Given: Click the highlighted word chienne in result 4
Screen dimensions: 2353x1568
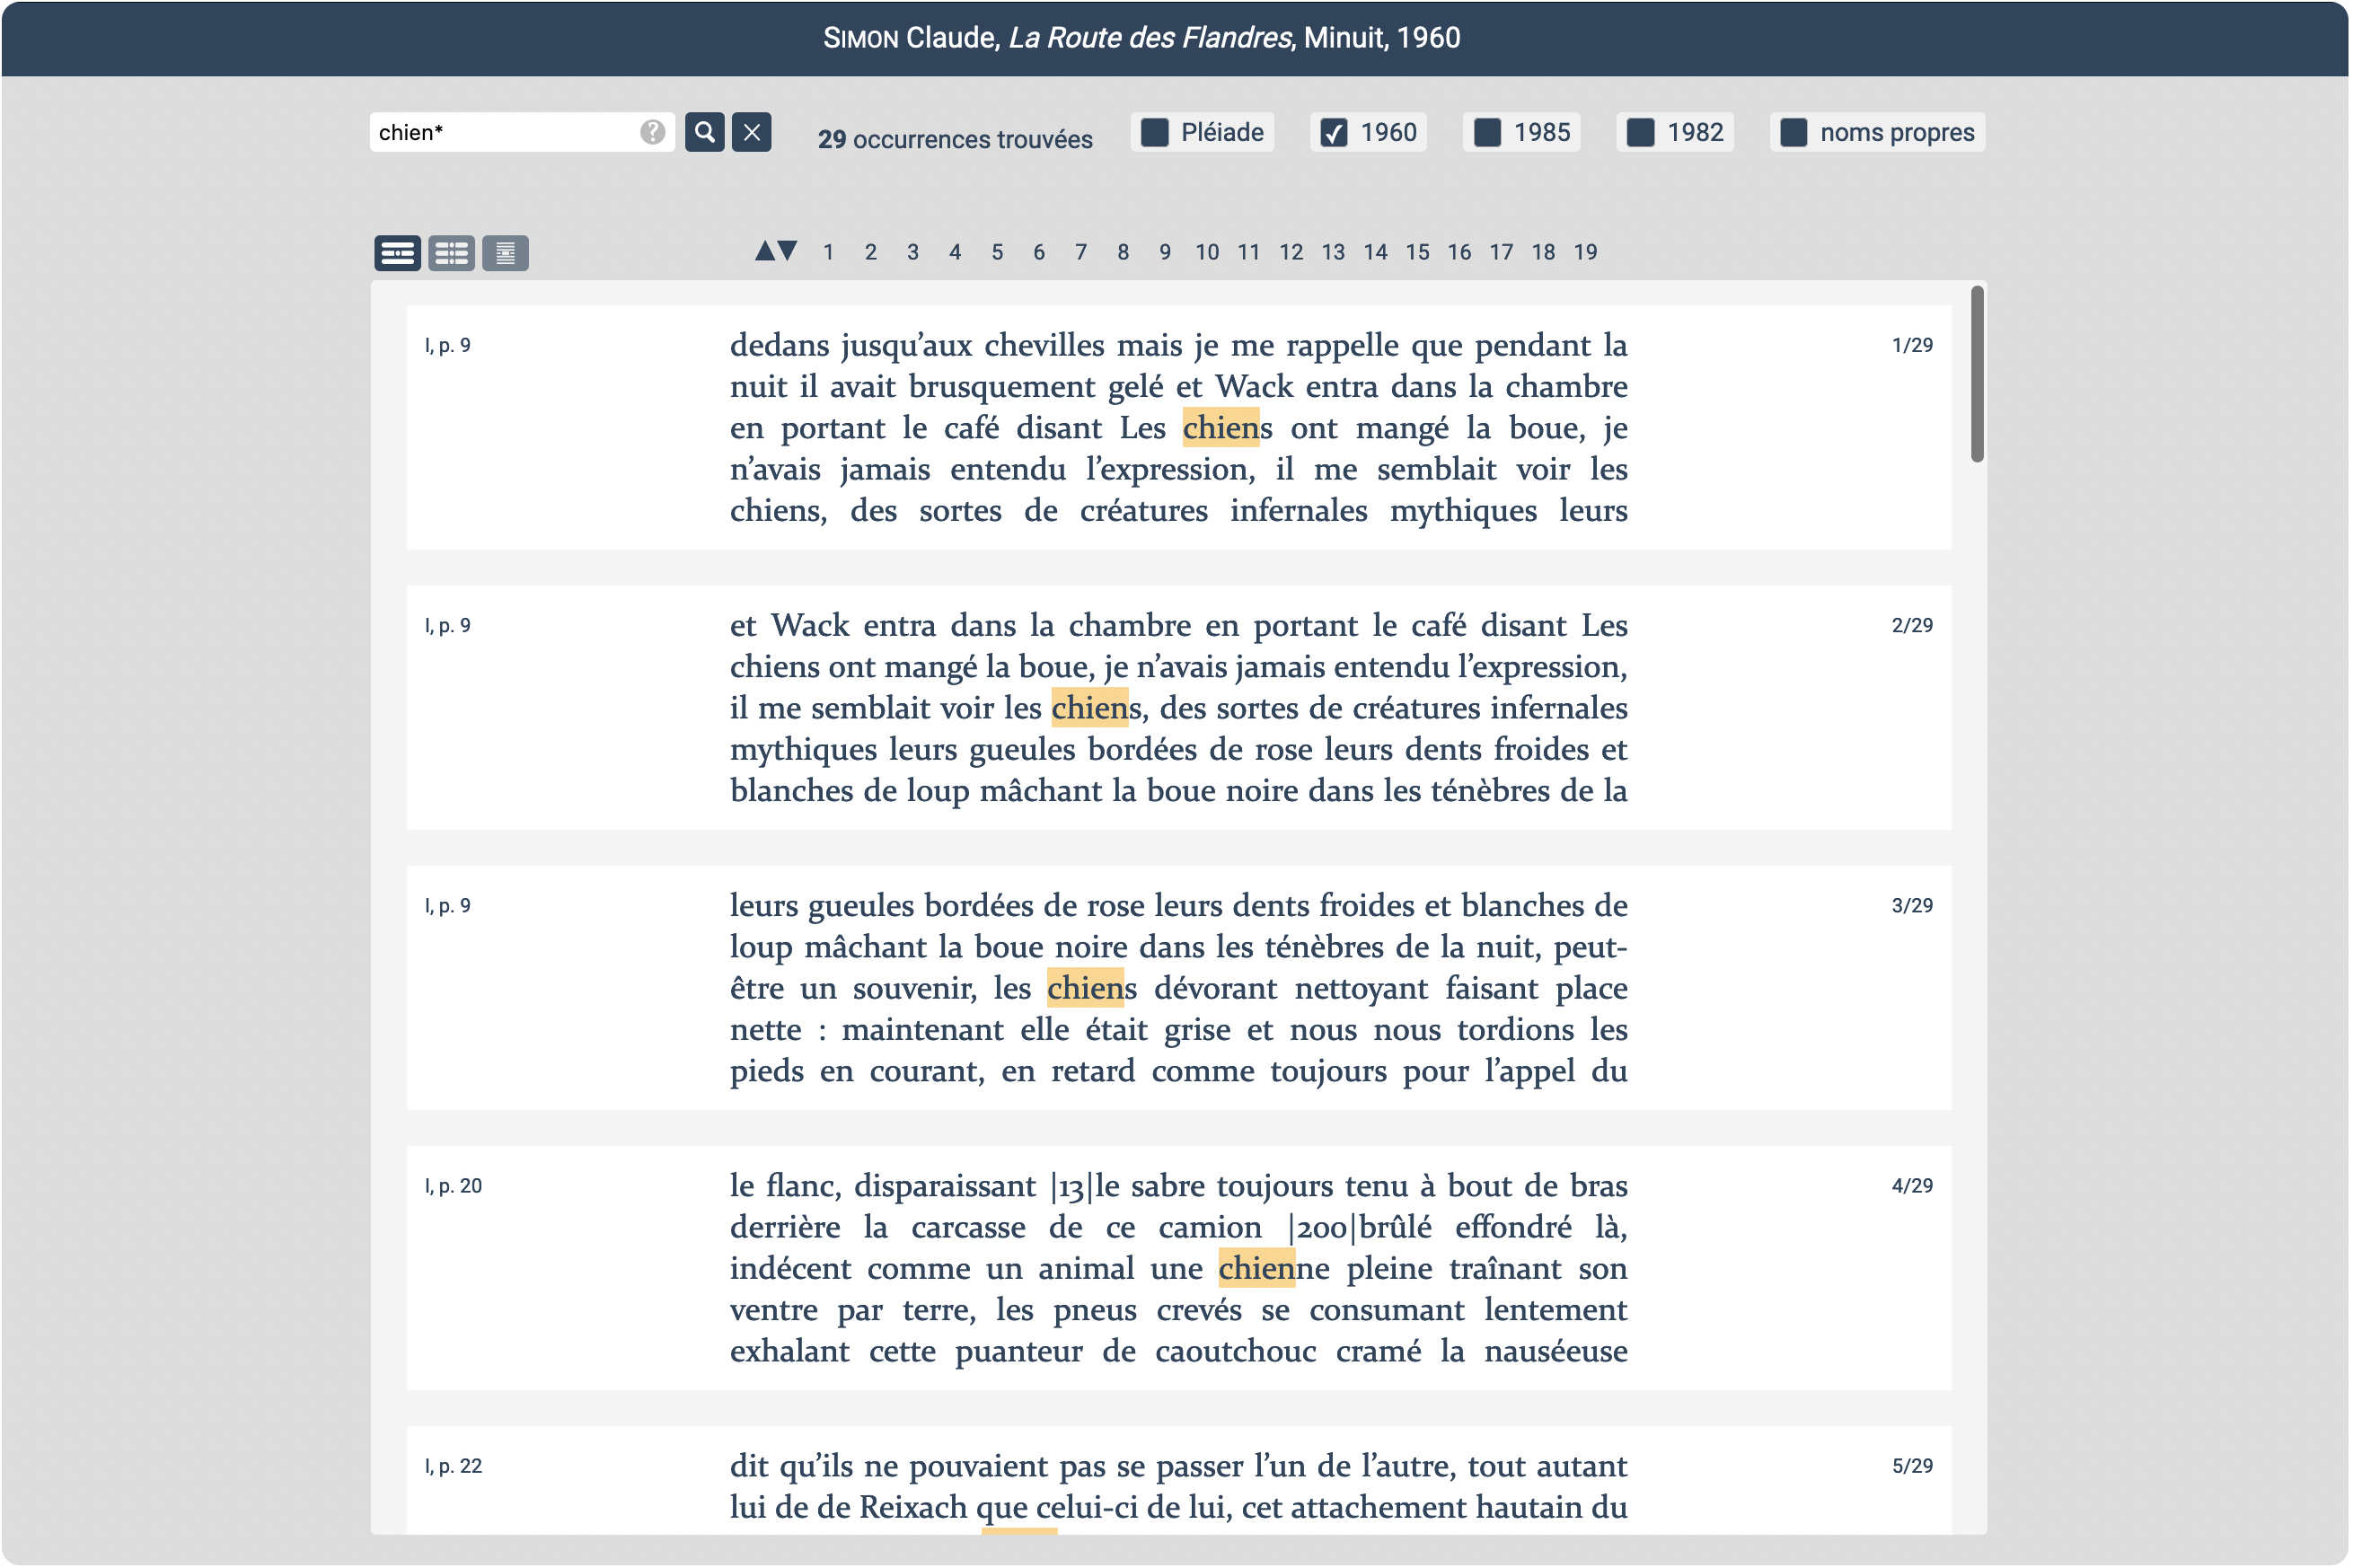Looking at the screenshot, I should (x=1256, y=1268).
